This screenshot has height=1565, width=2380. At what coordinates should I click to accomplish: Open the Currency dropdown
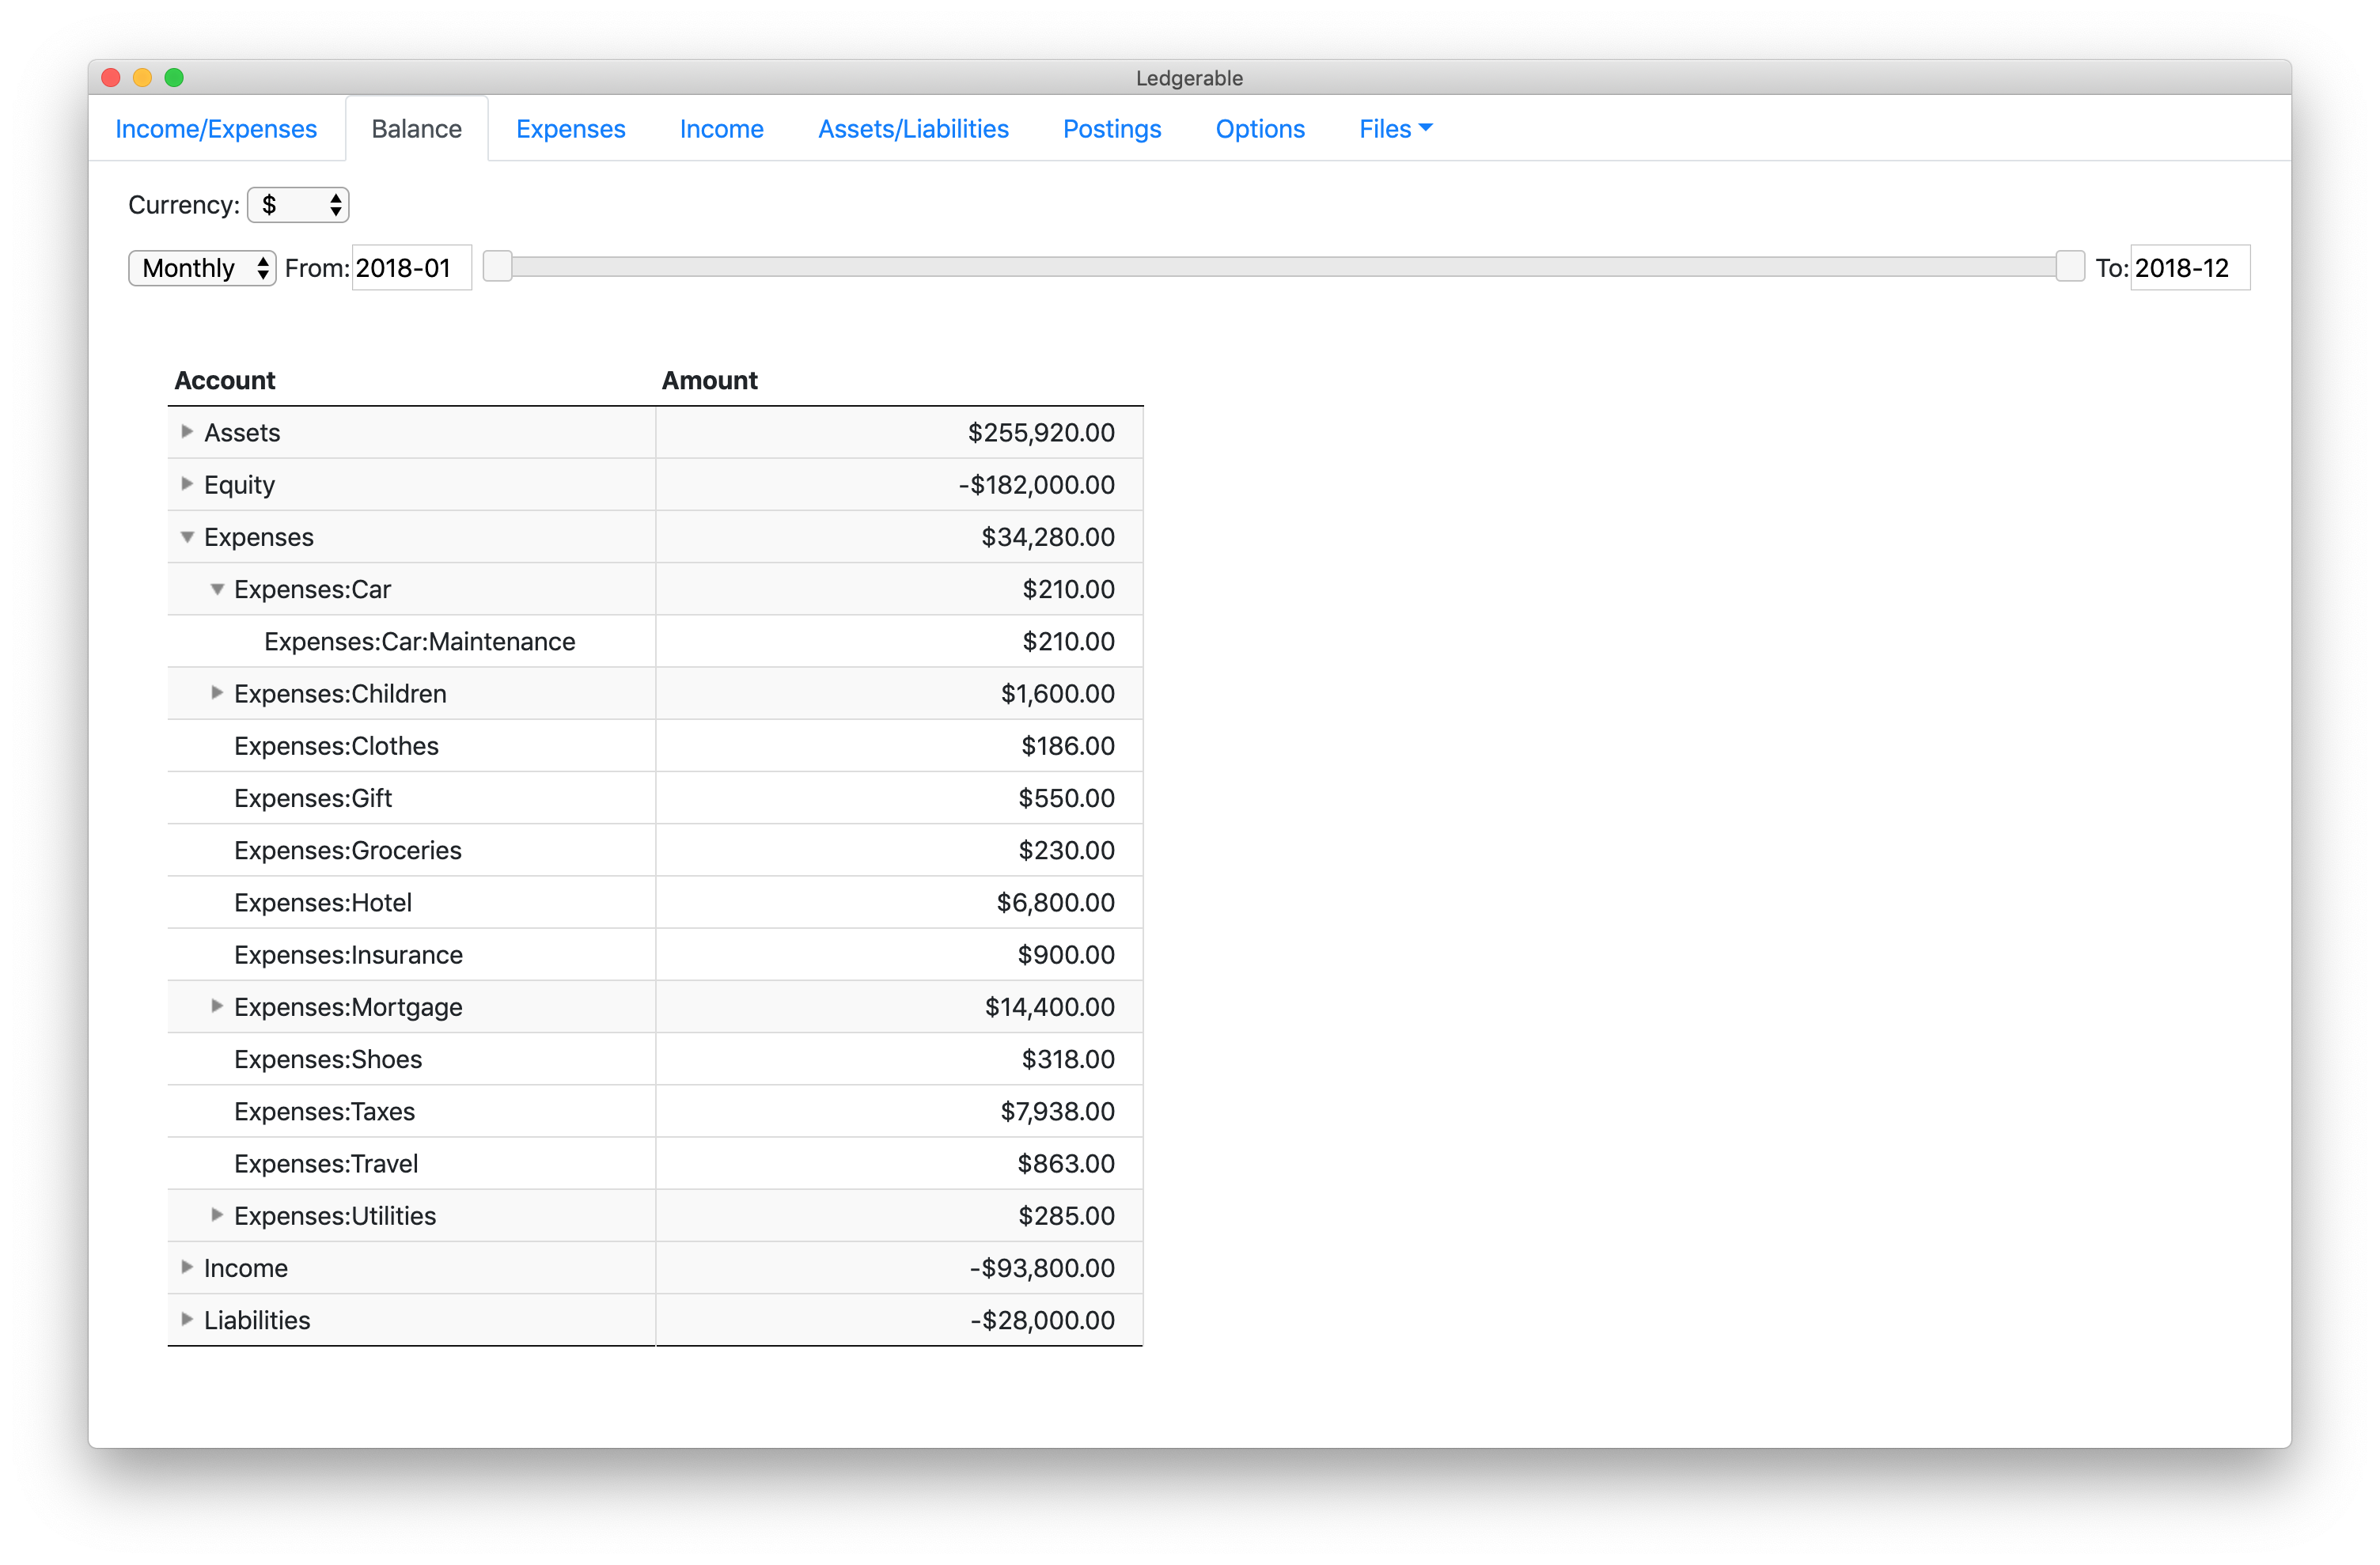click(298, 205)
